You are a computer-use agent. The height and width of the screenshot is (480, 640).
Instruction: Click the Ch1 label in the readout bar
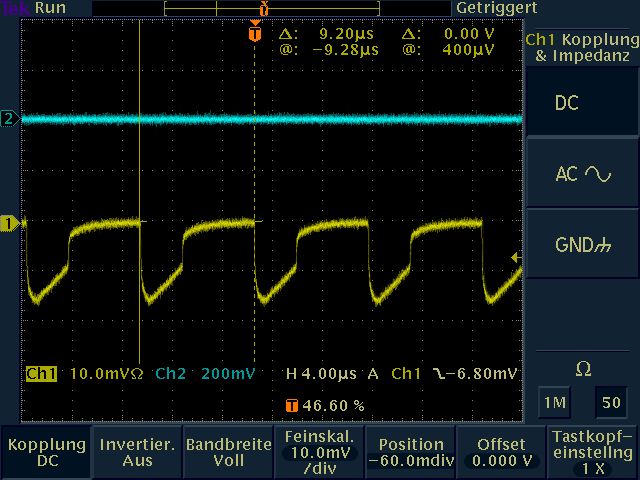point(41,374)
